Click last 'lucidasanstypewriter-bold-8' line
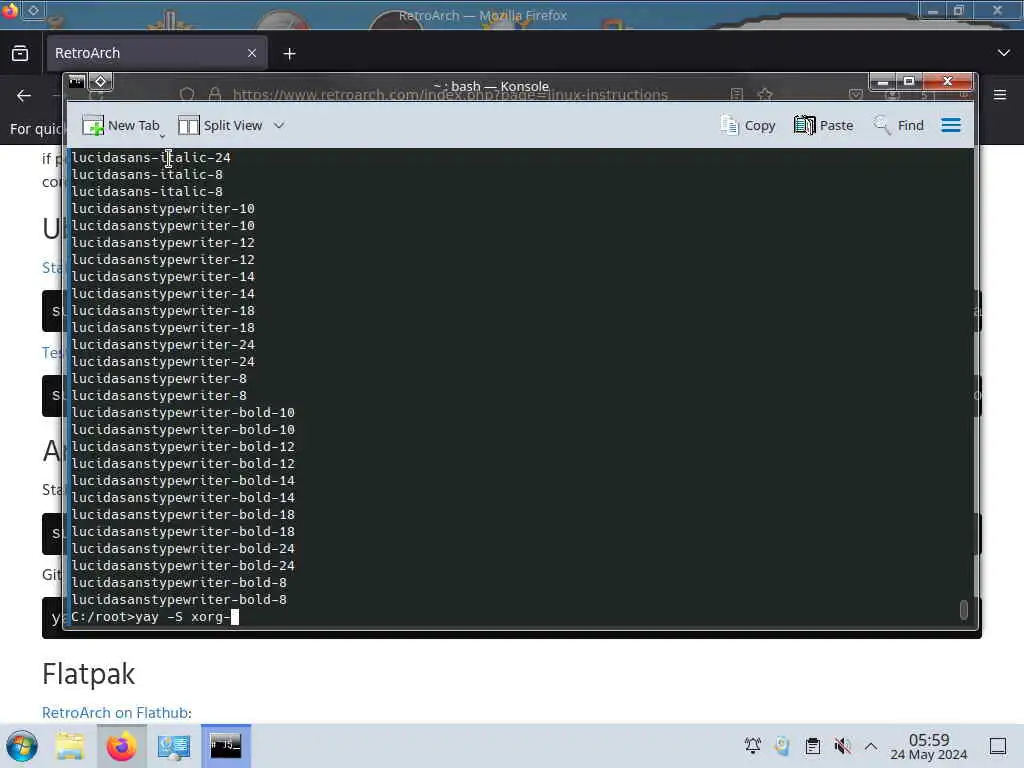 (x=179, y=600)
